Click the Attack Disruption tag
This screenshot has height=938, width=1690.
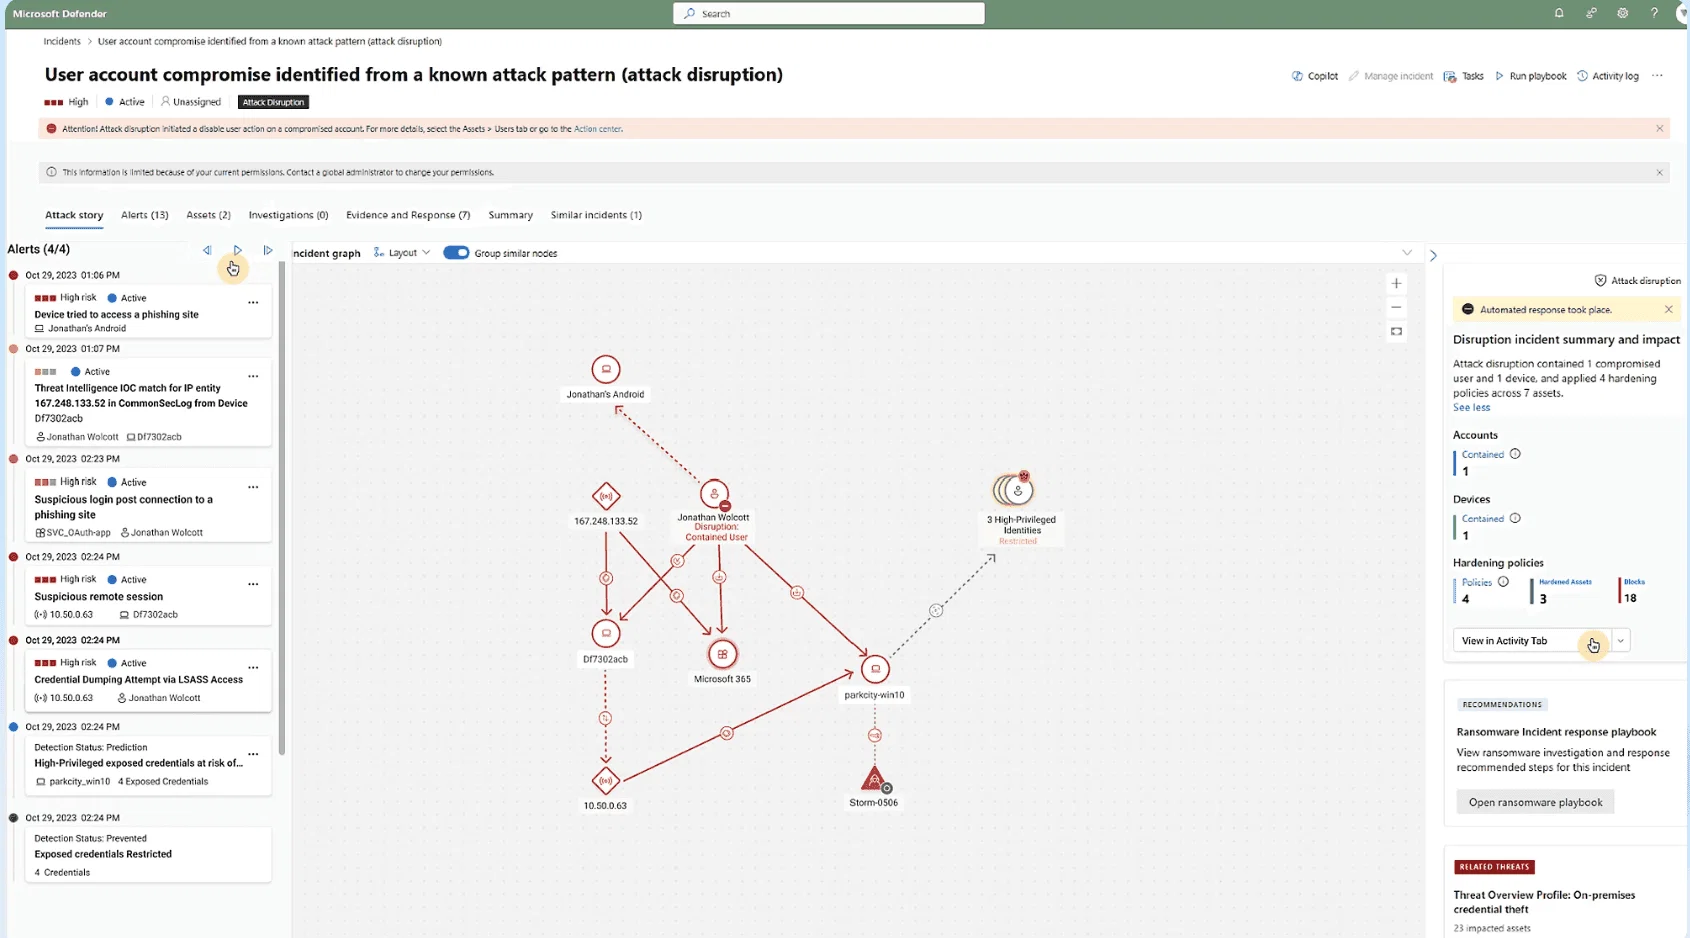tap(273, 102)
